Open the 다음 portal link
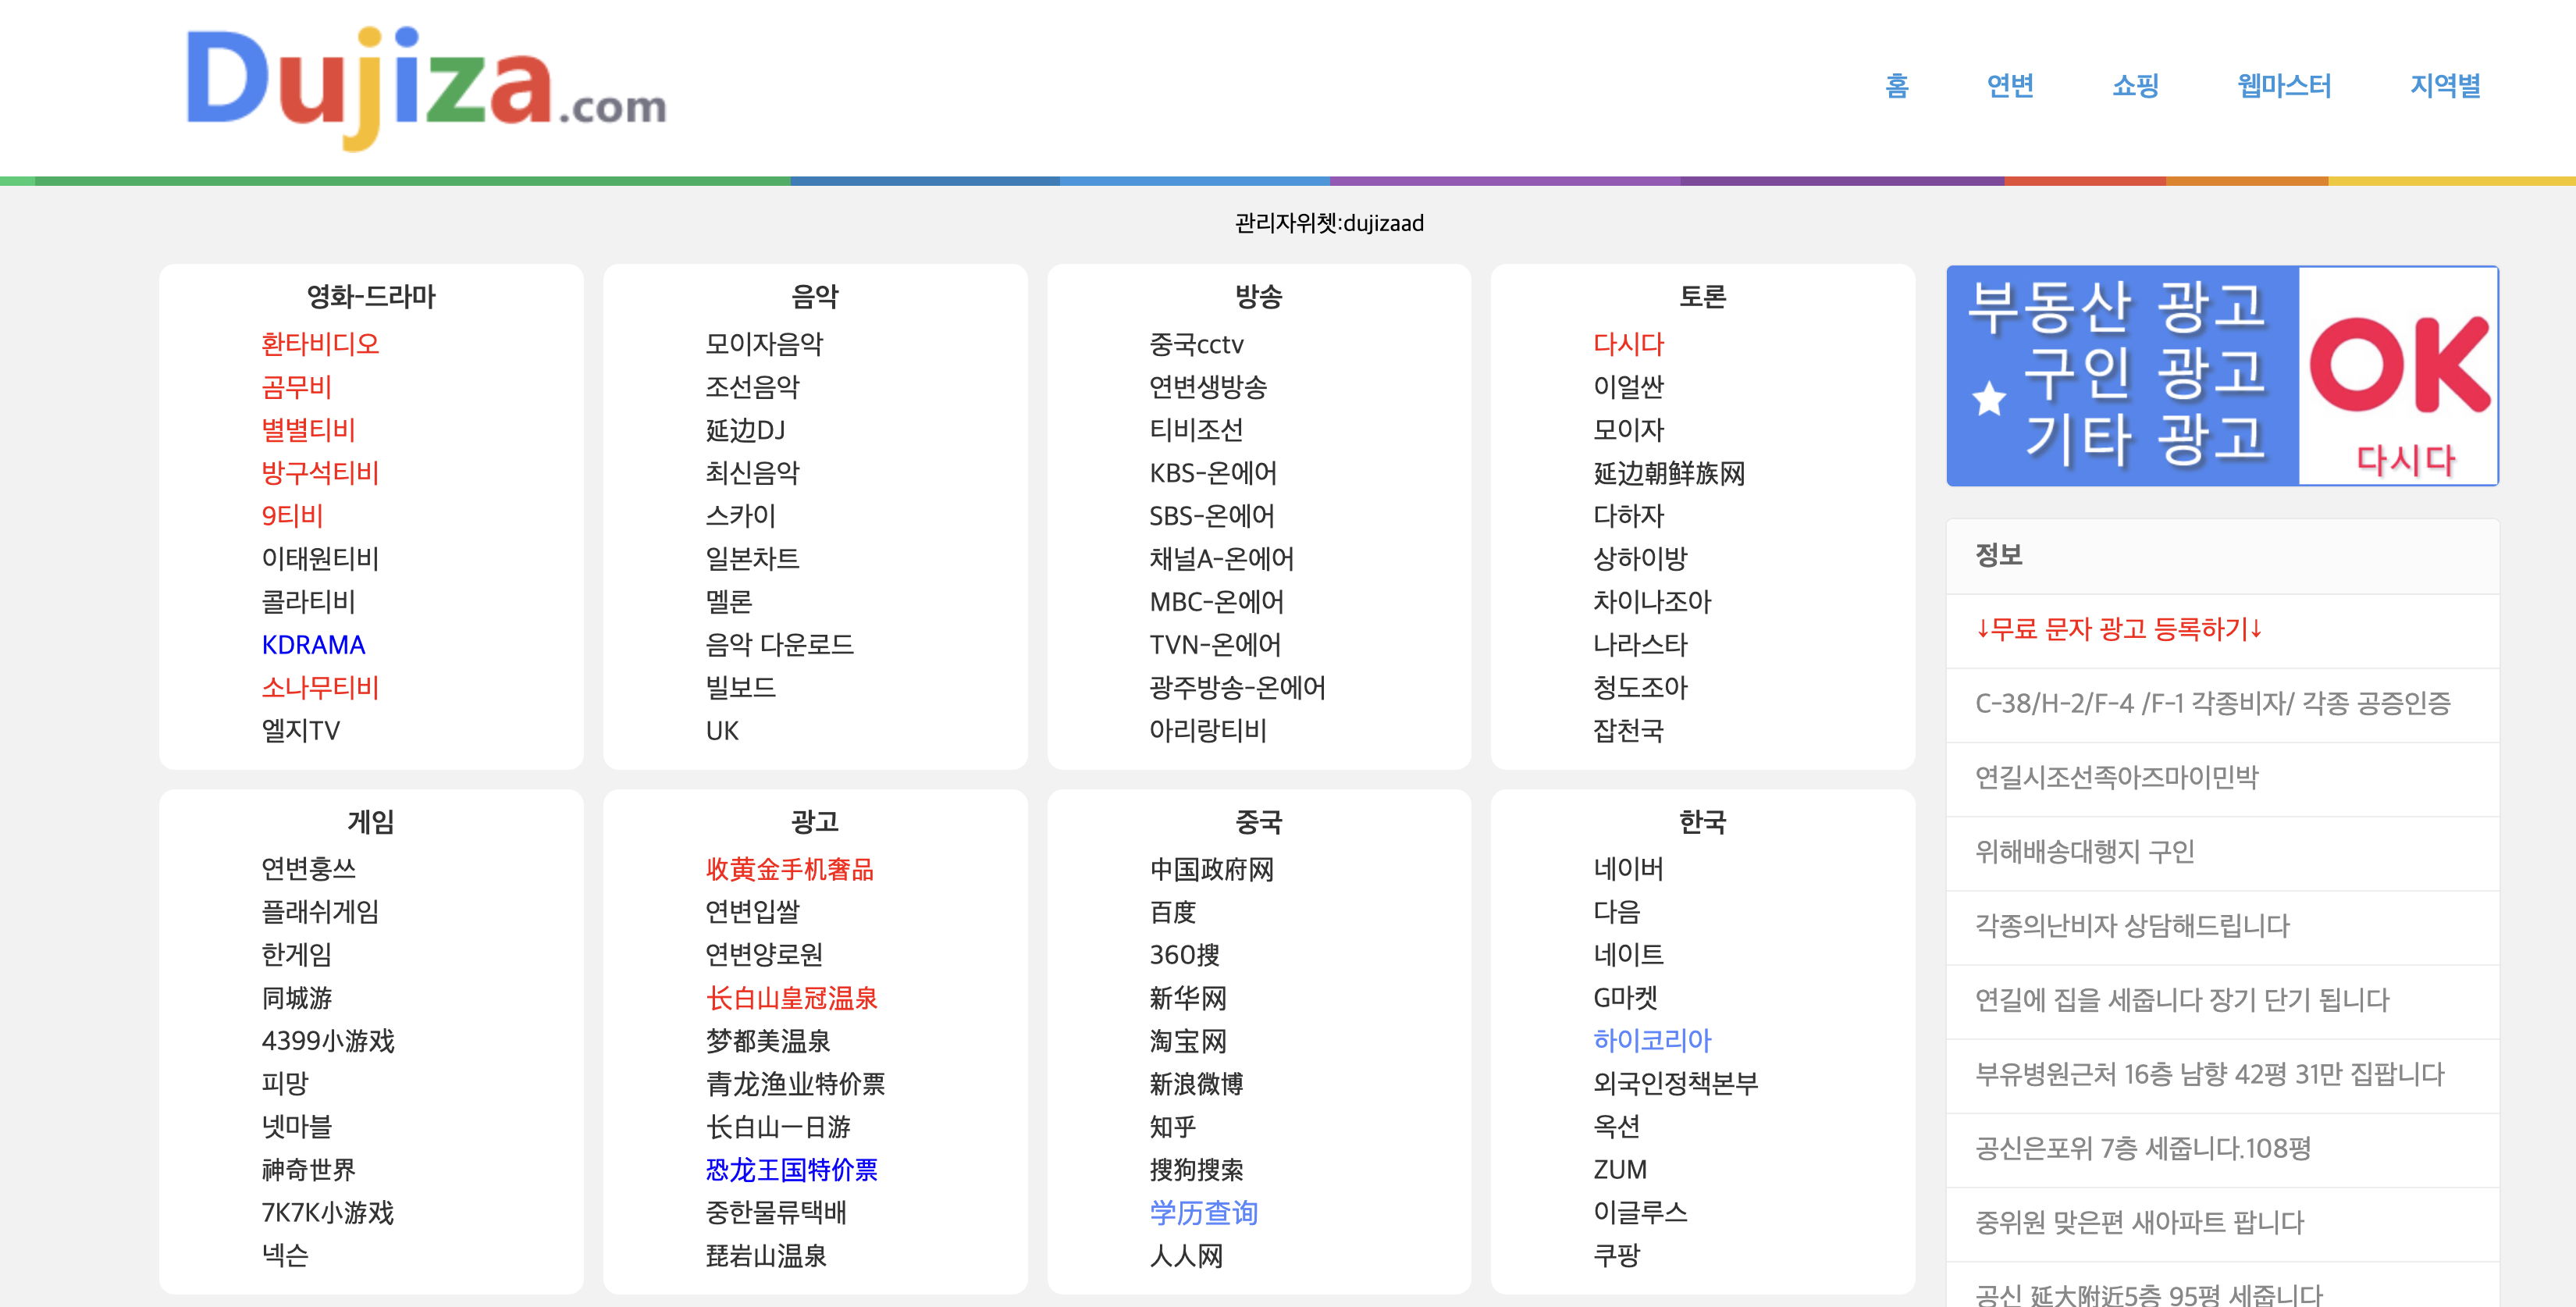 tap(1616, 912)
